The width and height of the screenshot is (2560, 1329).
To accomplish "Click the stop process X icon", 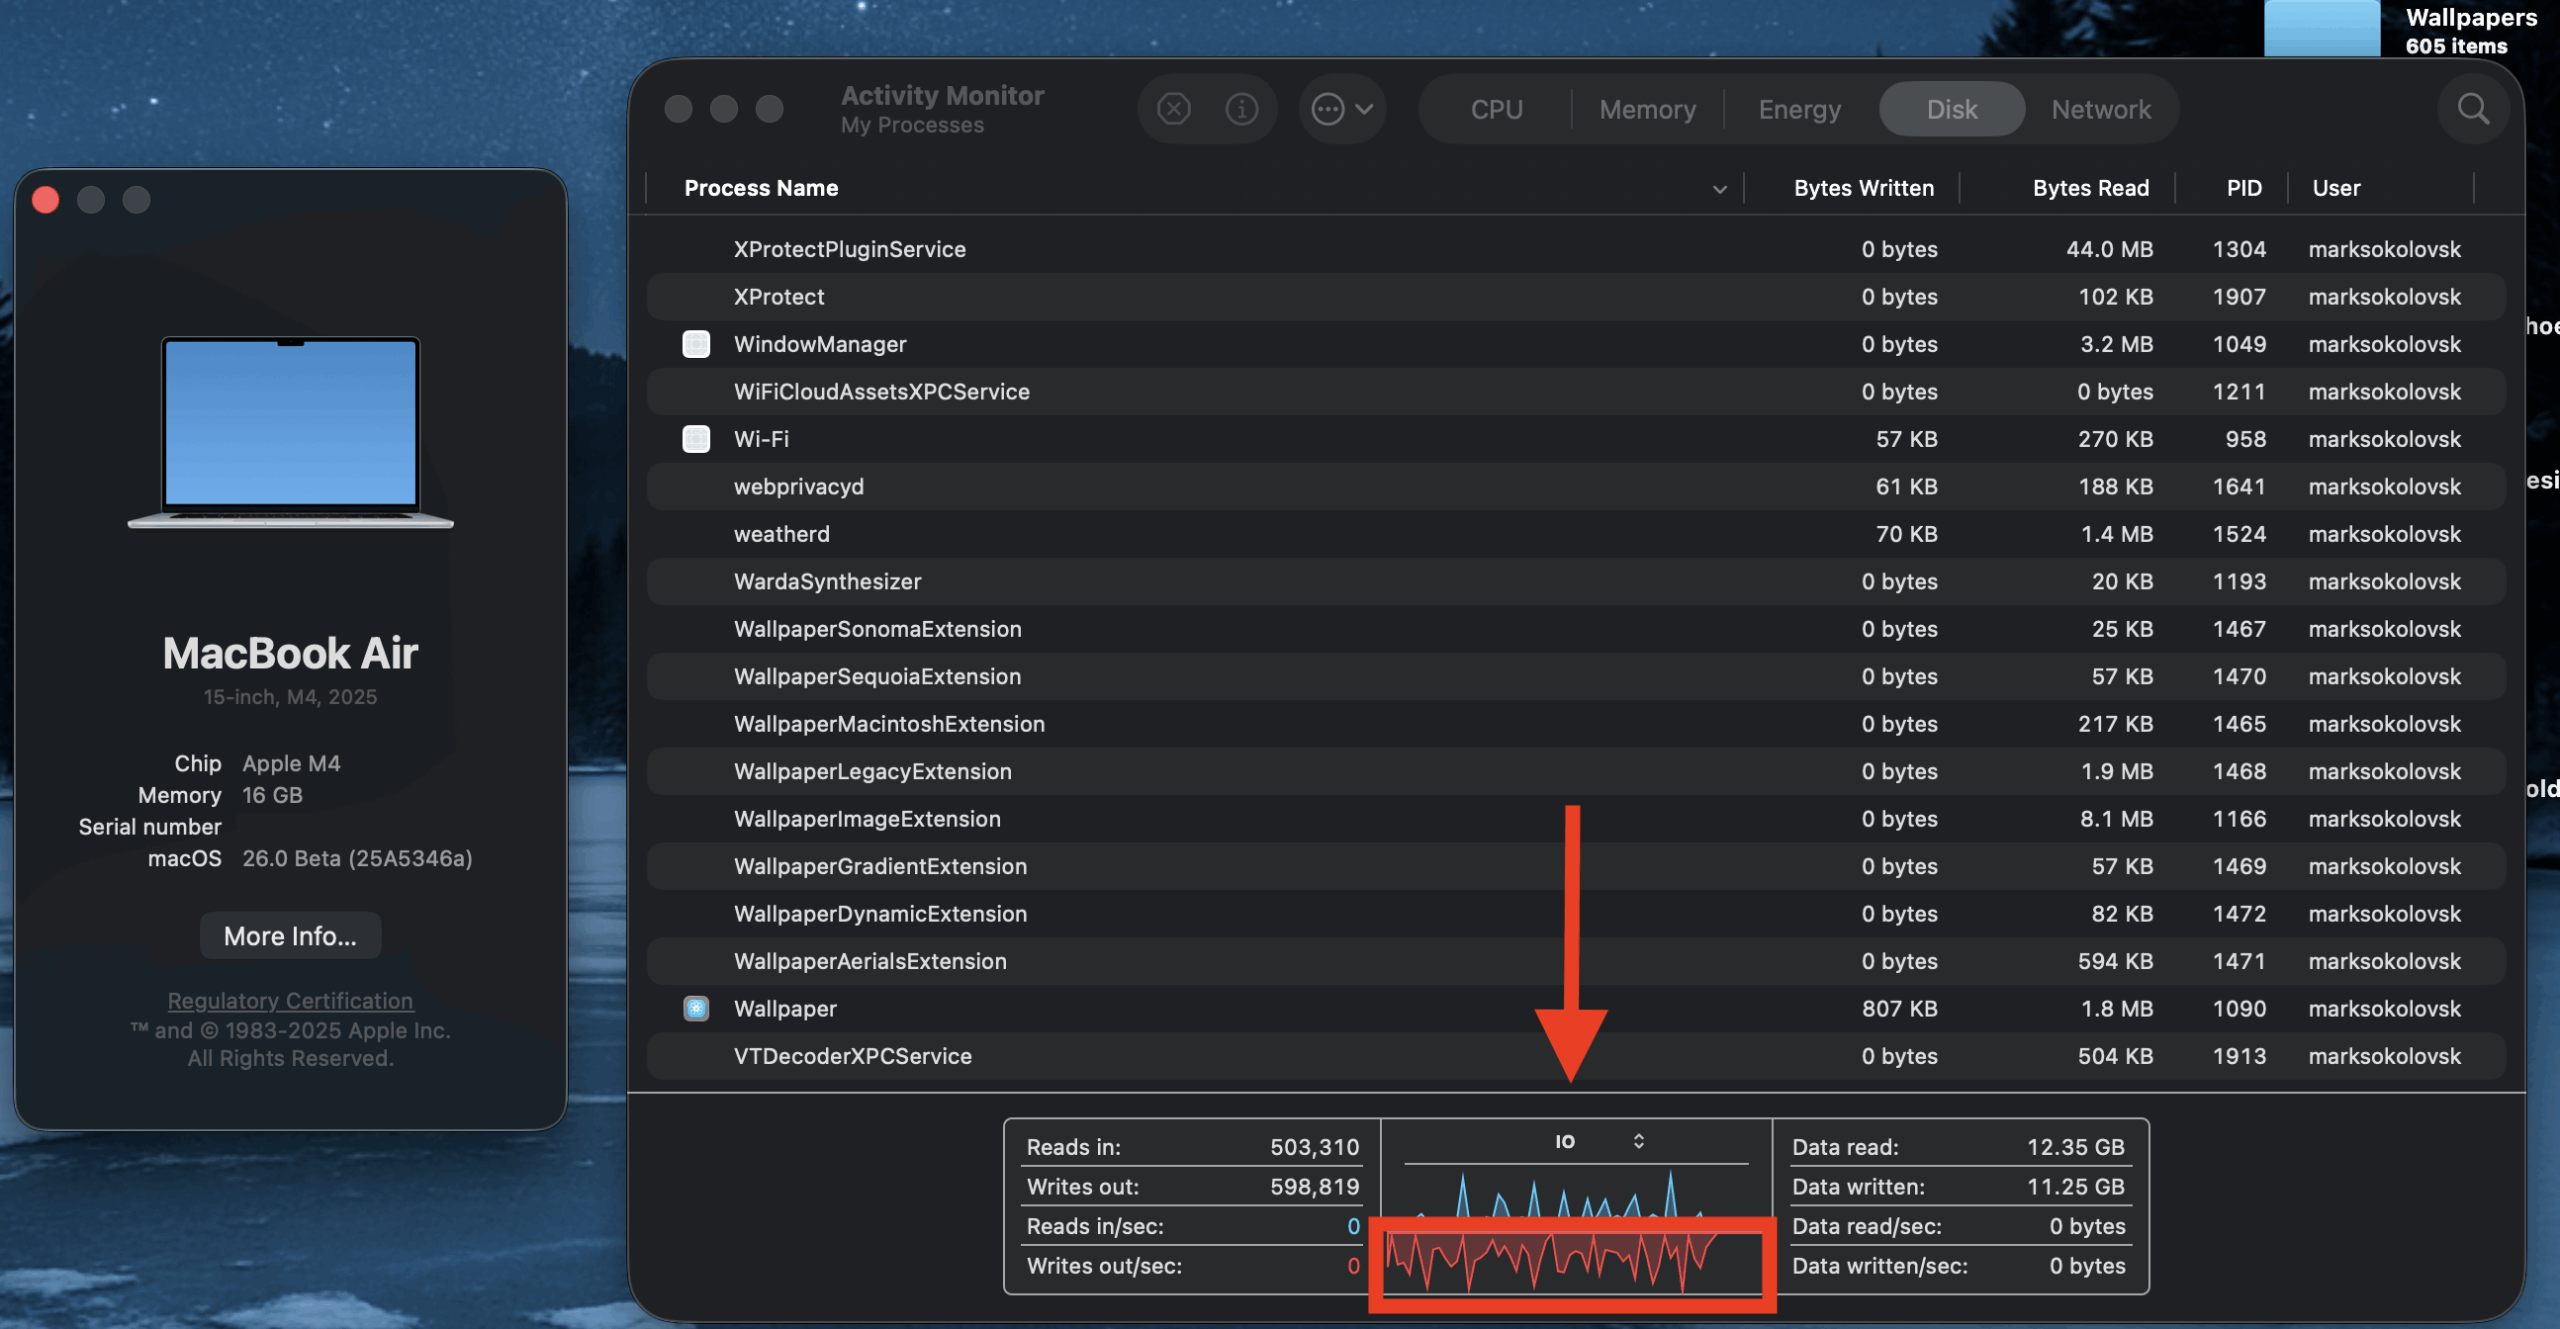I will pyautogui.click(x=1173, y=108).
